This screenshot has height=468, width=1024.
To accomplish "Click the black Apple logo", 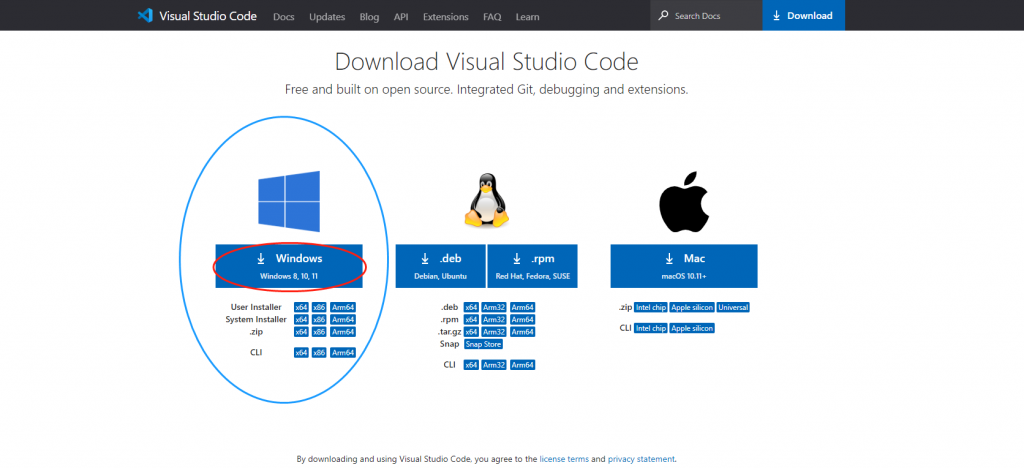I will 684,202.
